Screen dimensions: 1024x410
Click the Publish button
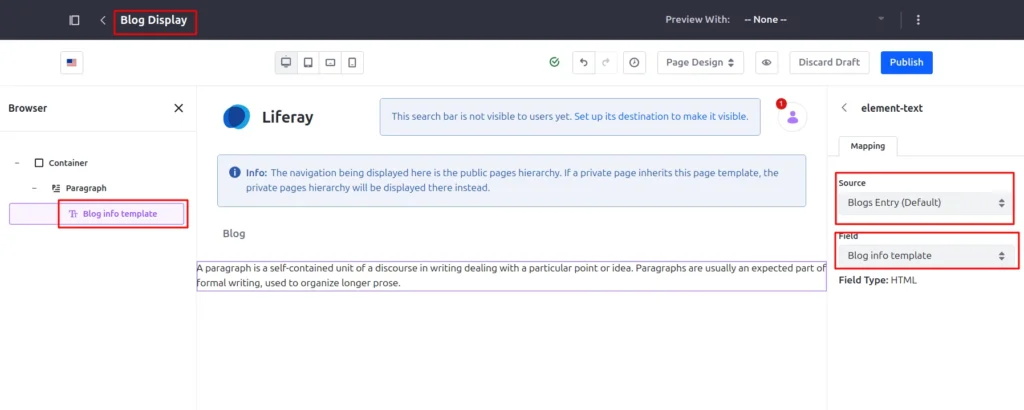906,63
